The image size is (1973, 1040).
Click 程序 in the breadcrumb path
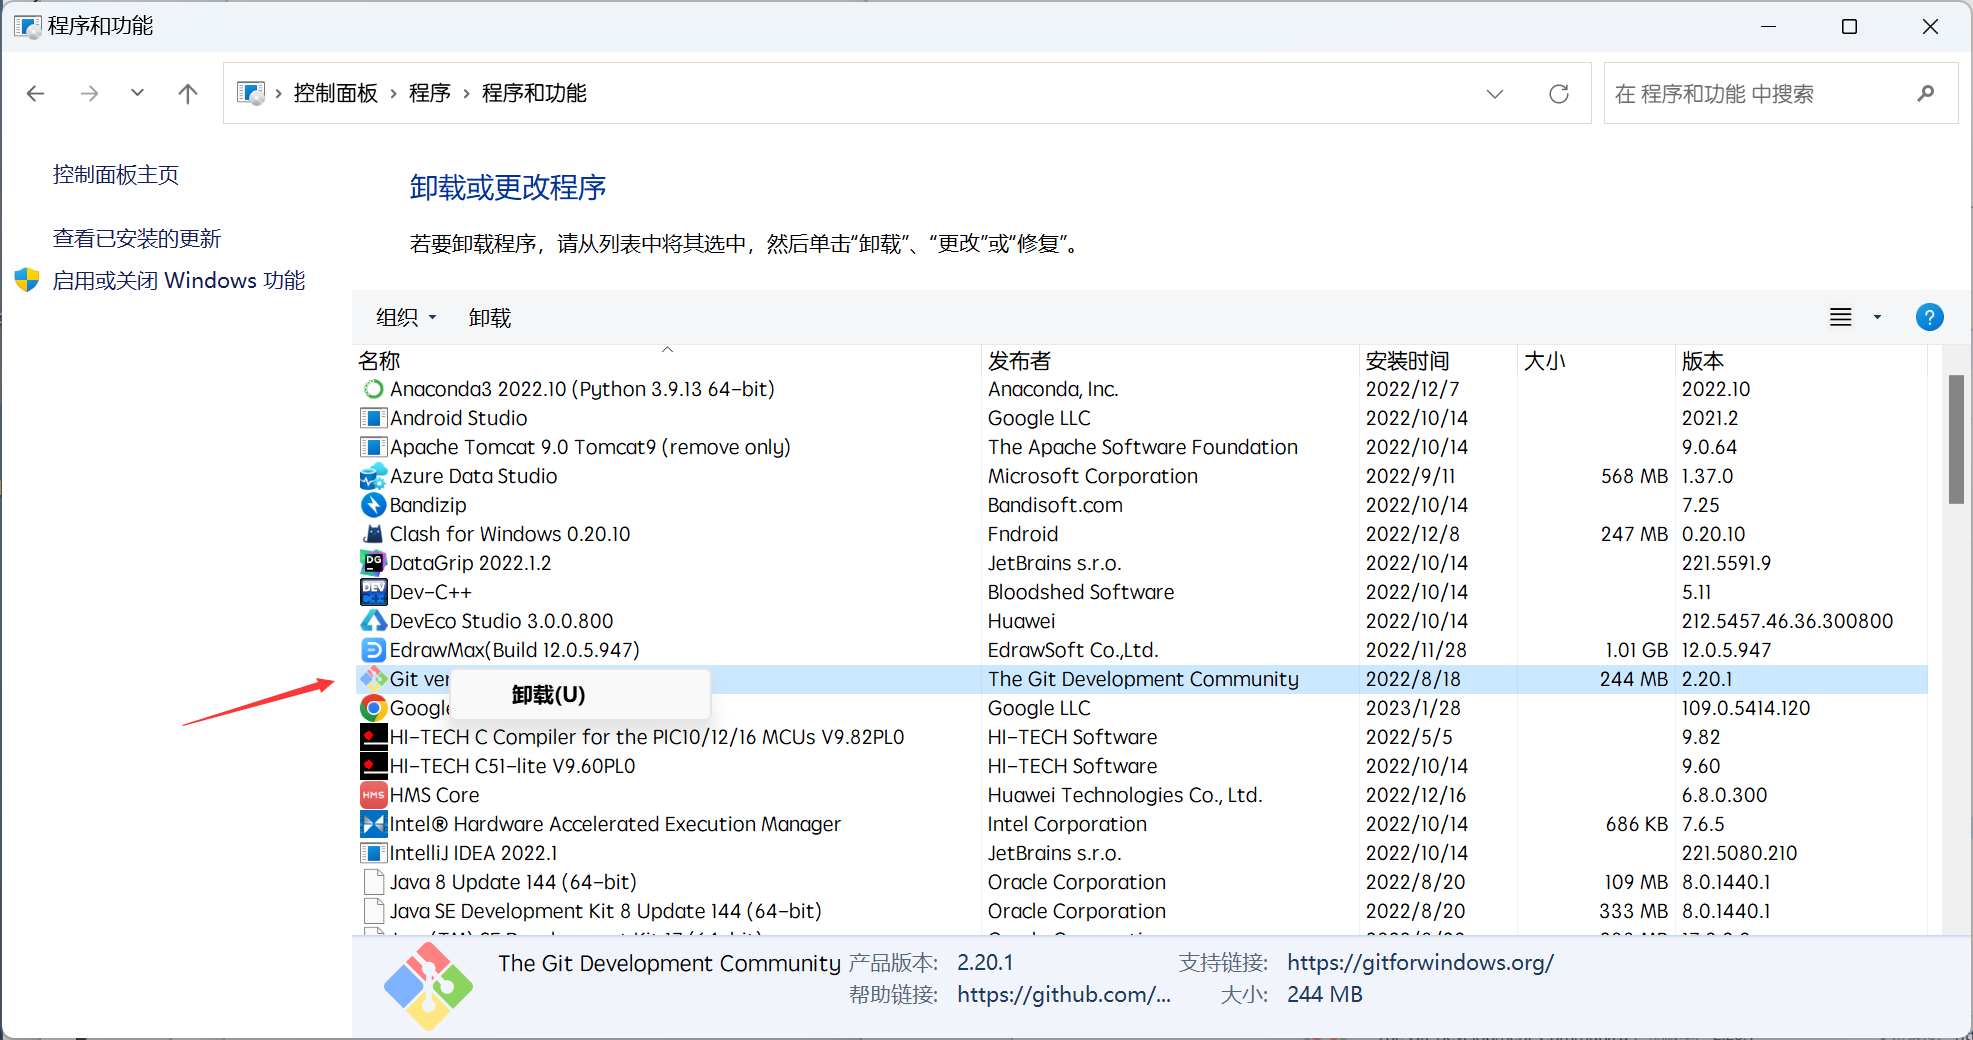click(x=430, y=93)
